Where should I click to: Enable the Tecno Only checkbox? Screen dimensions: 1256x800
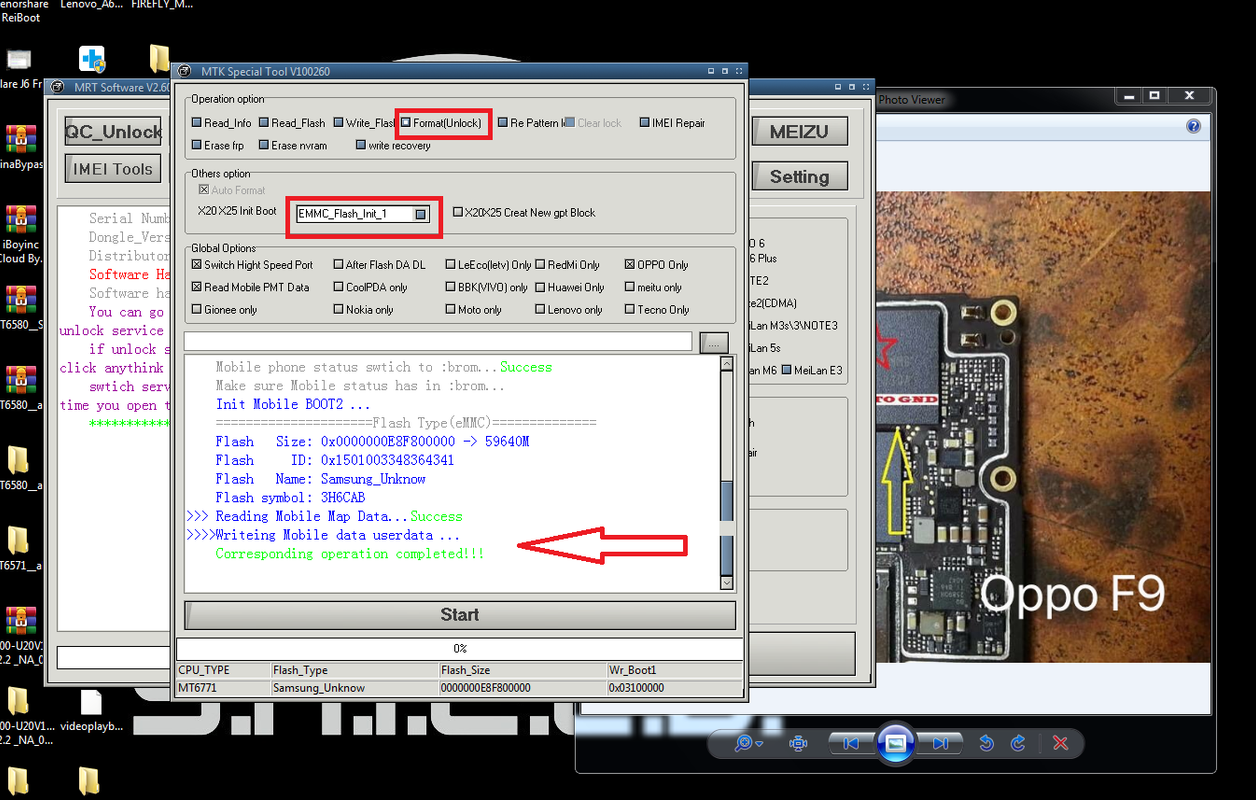click(x=629, y=309)
